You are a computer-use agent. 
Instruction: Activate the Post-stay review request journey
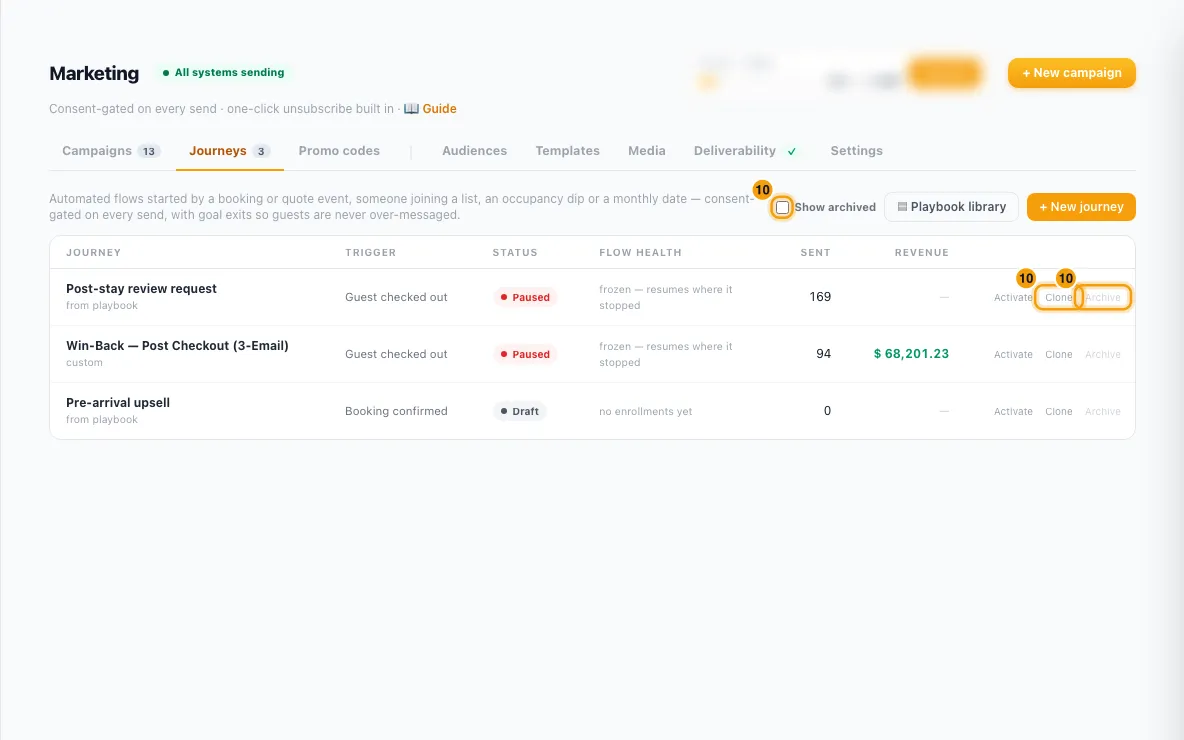click(x=1013, y=298)
